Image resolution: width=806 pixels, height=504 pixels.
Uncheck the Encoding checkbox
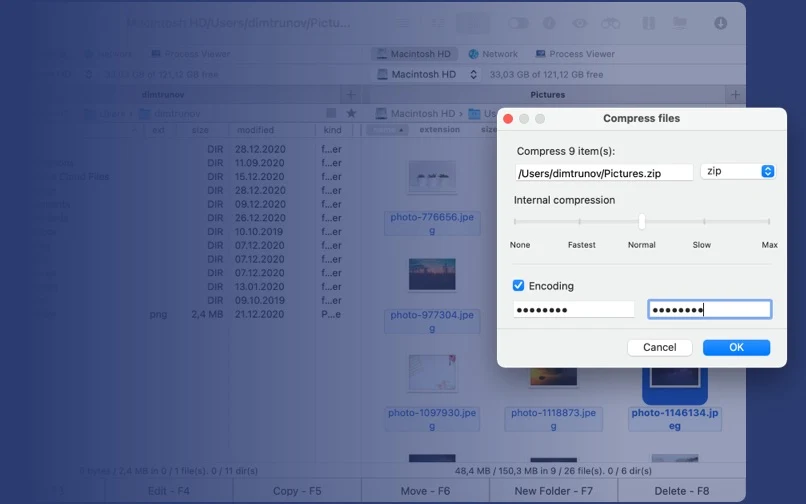[518, 285]
